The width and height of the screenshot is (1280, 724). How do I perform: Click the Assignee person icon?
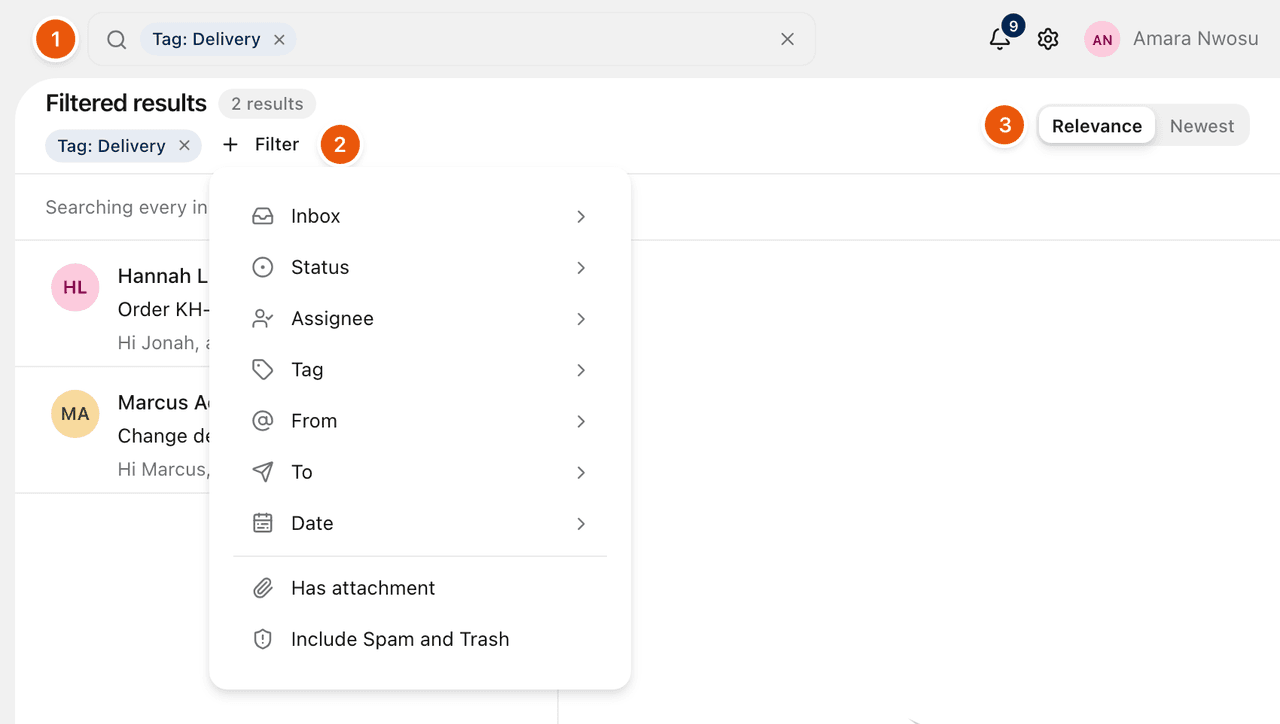coord(263,318)
